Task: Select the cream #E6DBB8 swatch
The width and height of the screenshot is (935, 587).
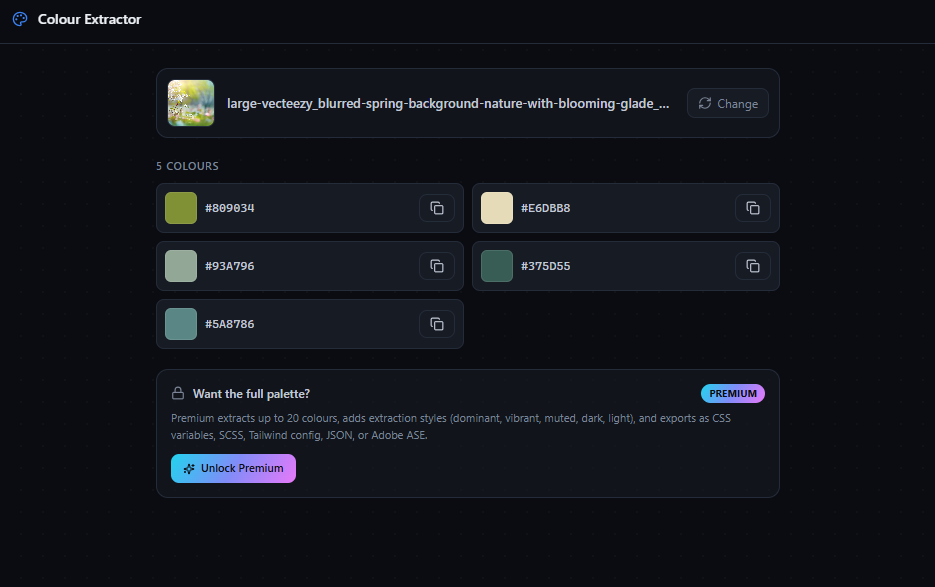Action: point(497,208)
